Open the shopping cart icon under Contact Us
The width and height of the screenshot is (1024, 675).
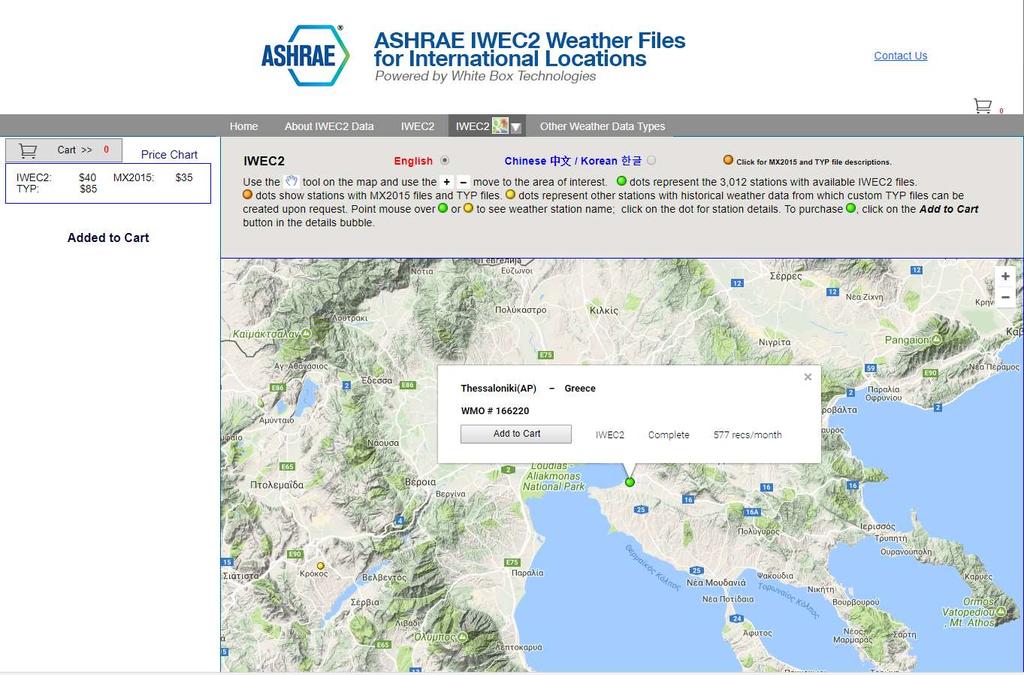click(x=983, y=106)
